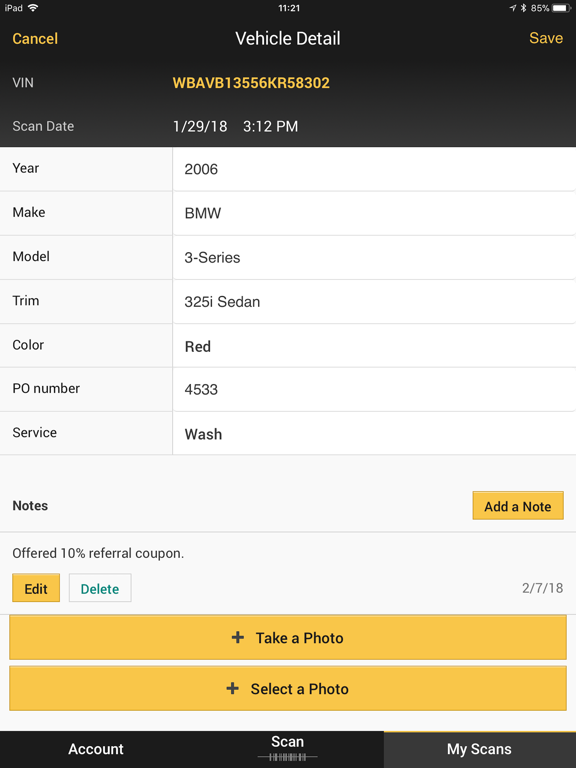Tap the Trim row label

click(x=25, y=300)
